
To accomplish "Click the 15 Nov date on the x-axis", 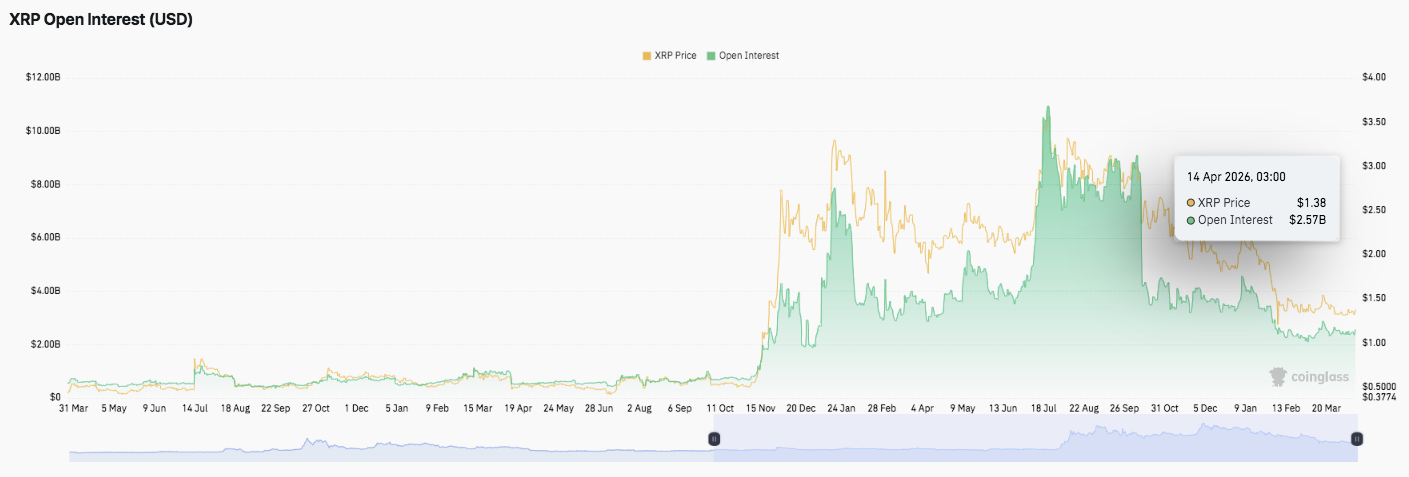I will point(761,408).
